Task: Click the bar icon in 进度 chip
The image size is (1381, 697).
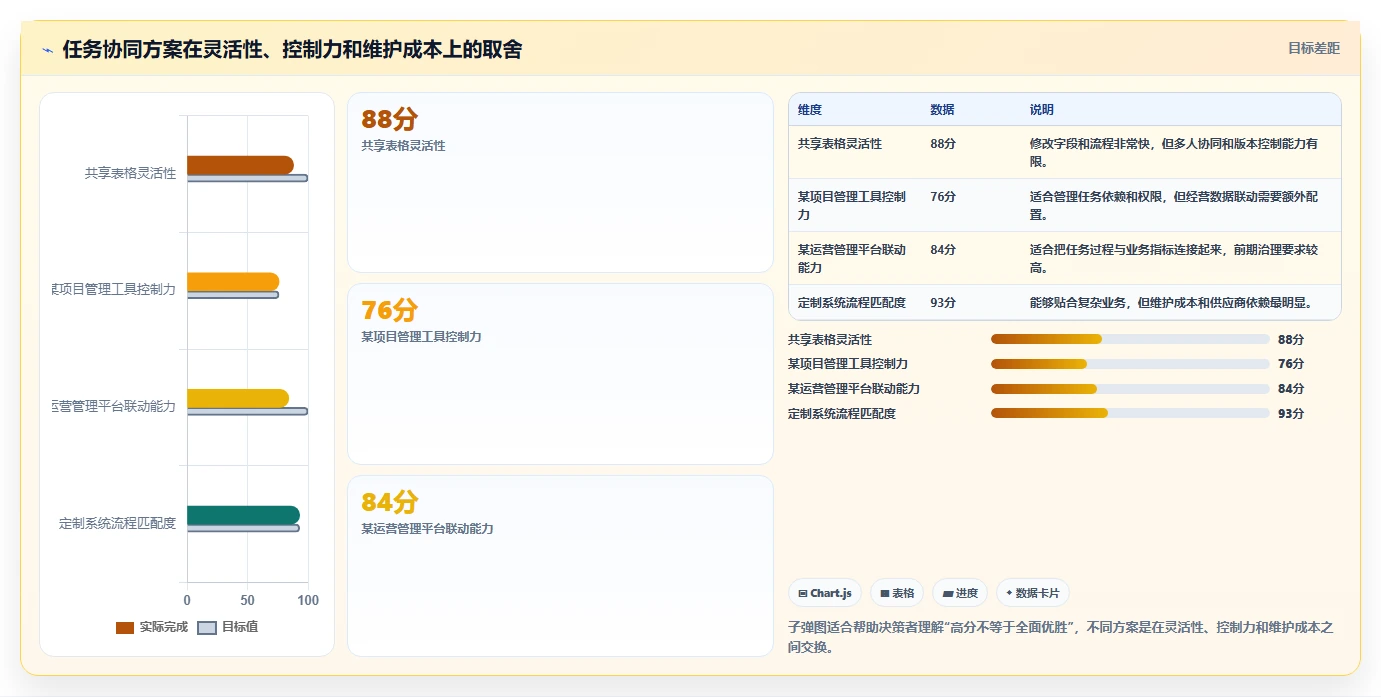Action: point(947,594)
